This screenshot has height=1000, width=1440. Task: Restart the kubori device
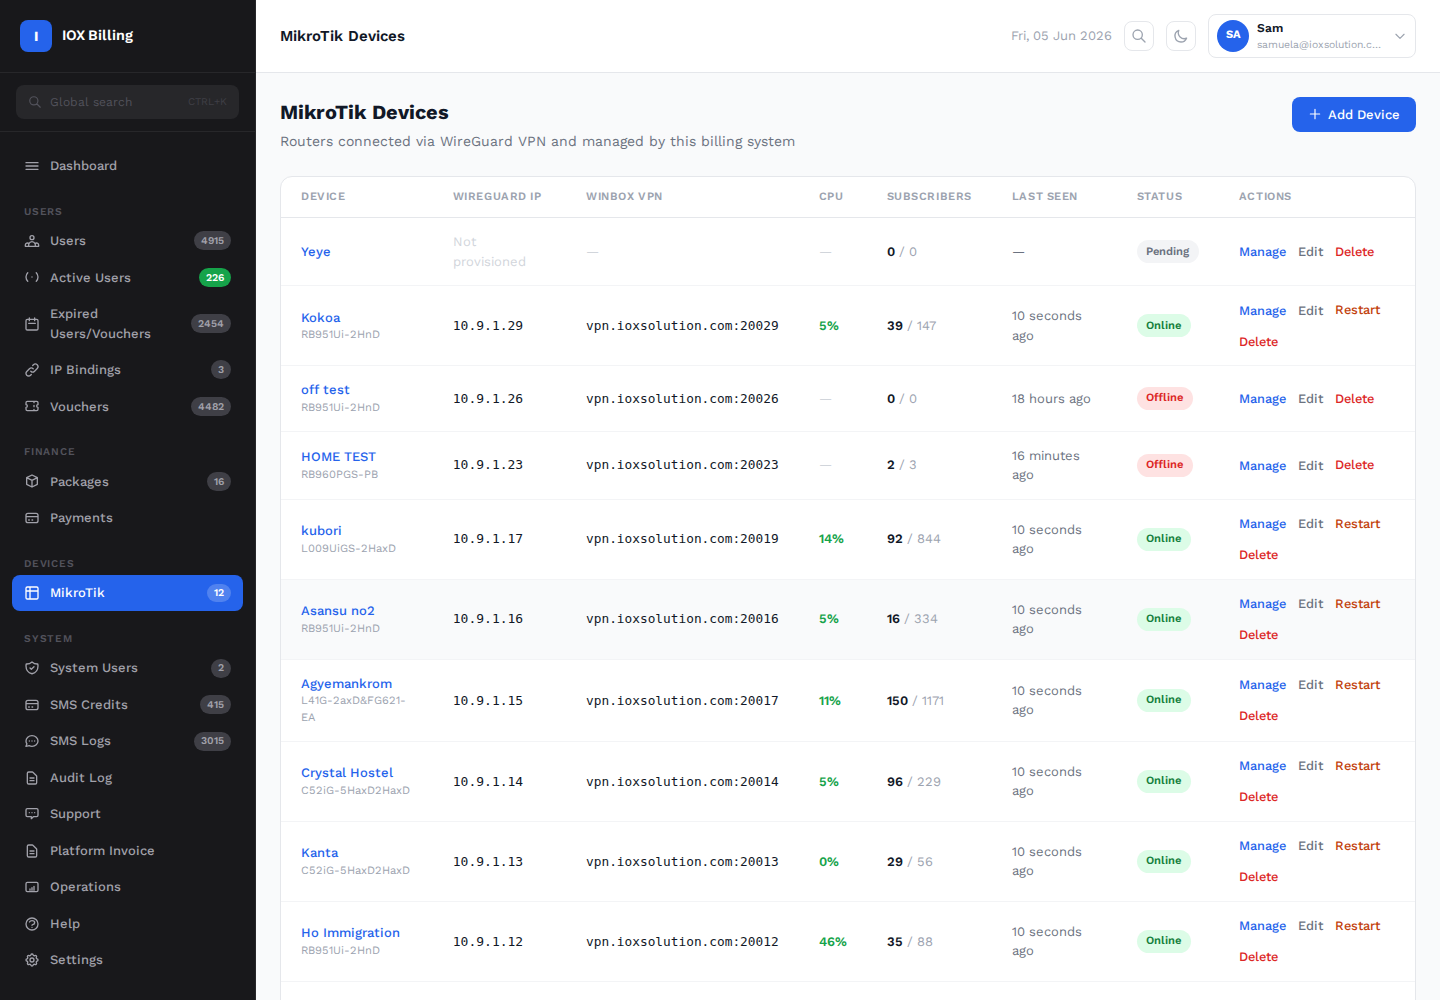(1357, 524)
